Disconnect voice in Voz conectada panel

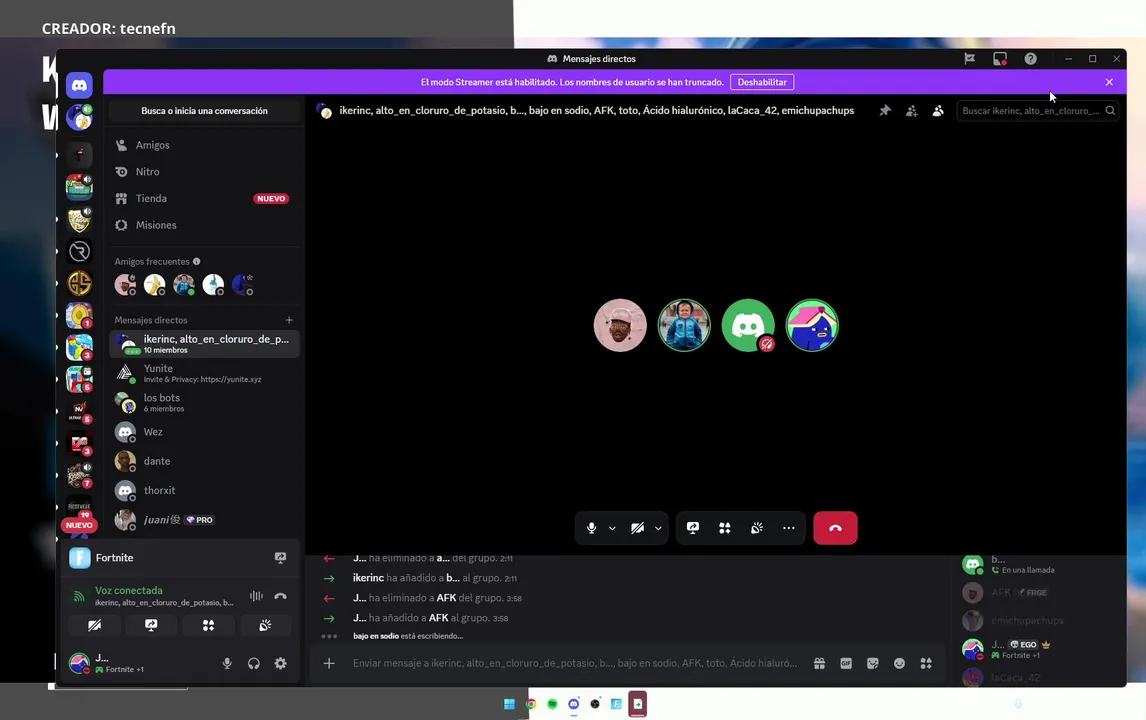281,596
